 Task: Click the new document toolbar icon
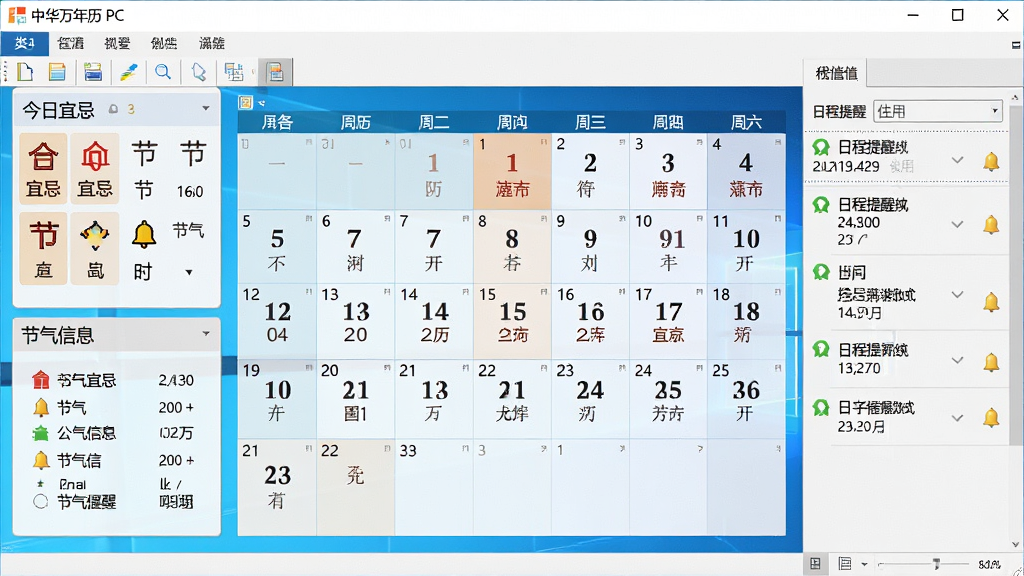coord(25,72)
